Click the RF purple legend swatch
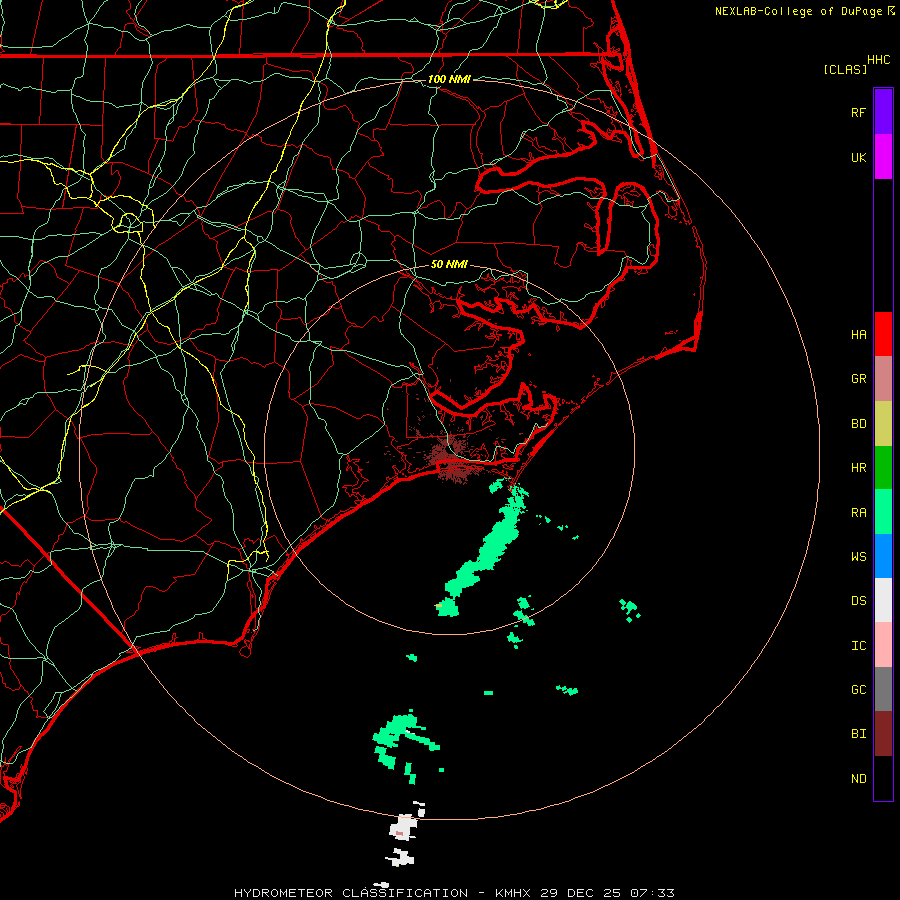The height and width of the screenshot is (900, 900). click(x=883, y=112)
